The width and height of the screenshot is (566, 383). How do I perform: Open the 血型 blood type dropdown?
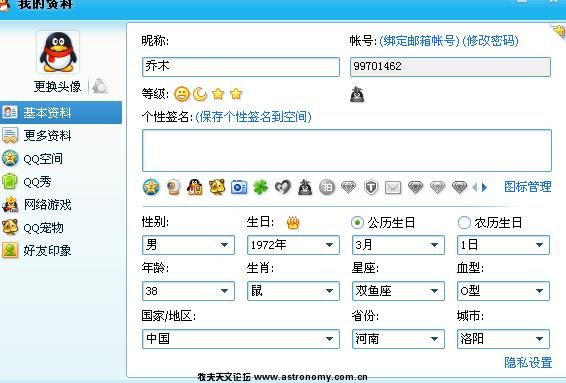(503, 291)
